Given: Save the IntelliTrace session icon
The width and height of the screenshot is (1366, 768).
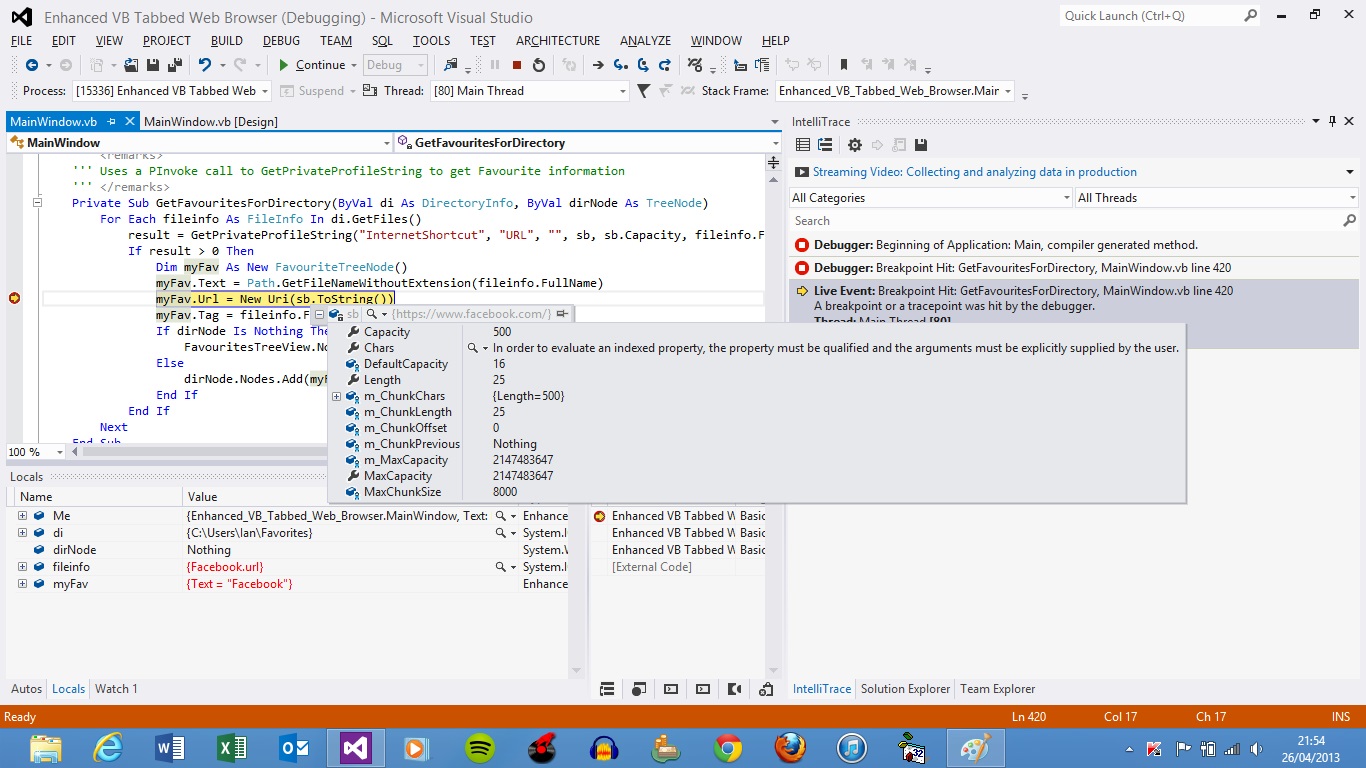Looking at the screenshot, I should [921, 145].
